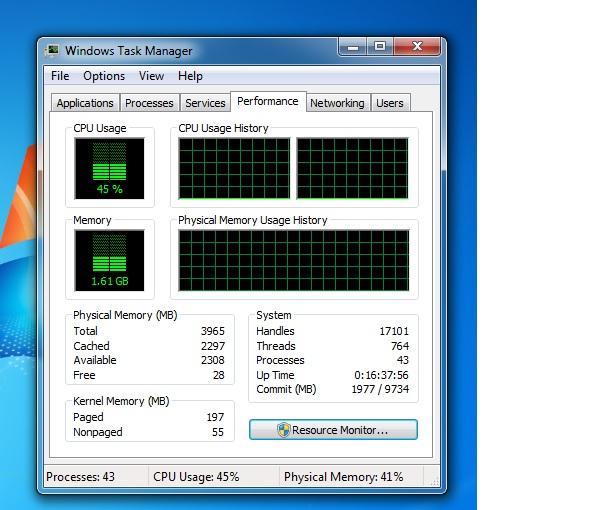Click the CPU Usage meter showing 45 %
This screenshot has width=614, height=510.
tap(110, 168)
